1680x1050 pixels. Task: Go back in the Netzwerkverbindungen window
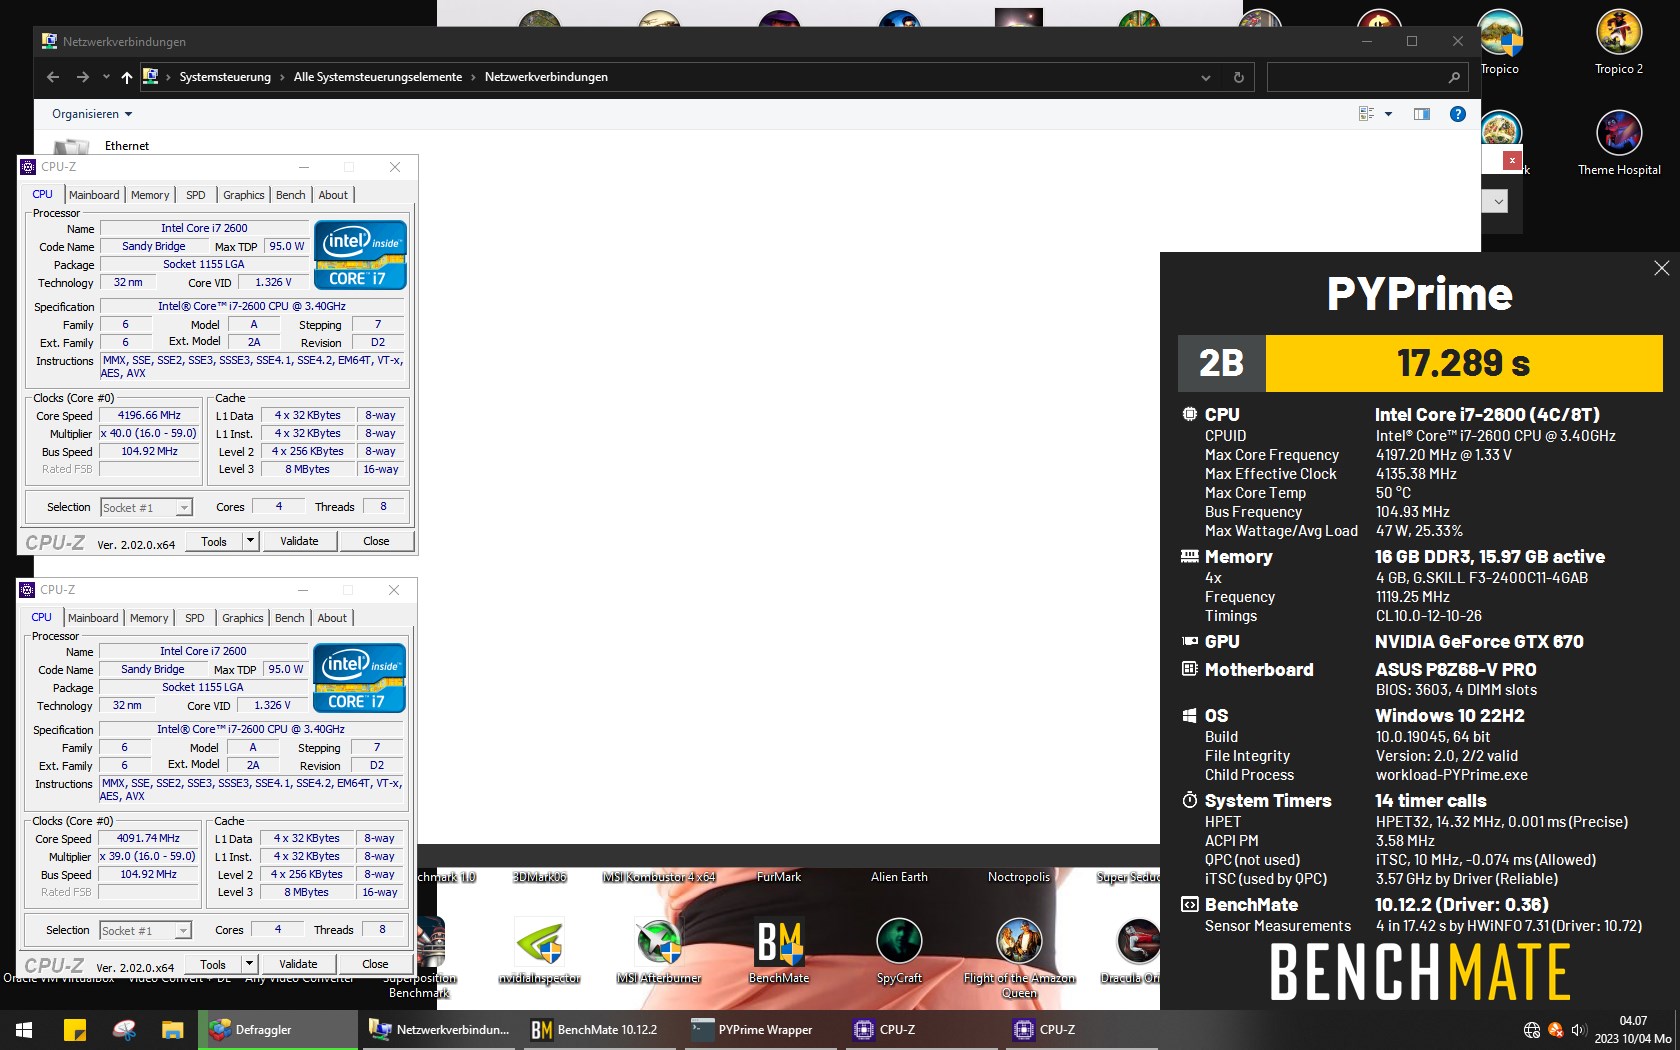(53, 77)
